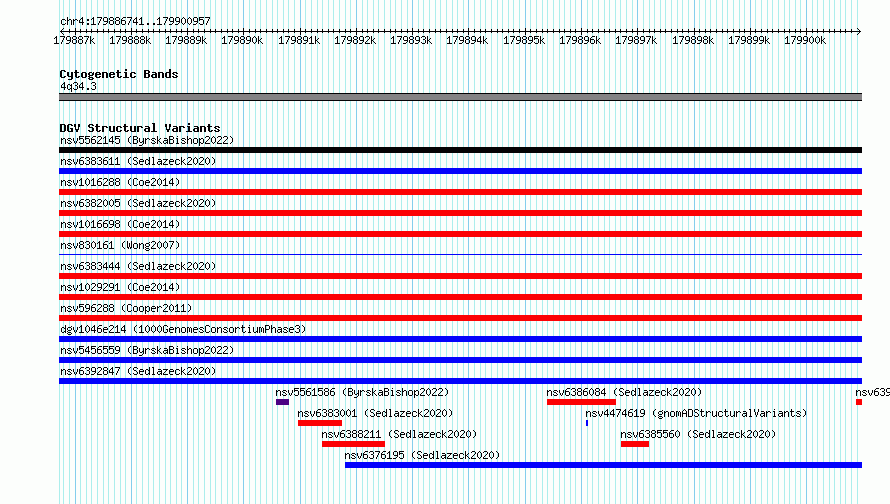Click the blue nsv6392847 variant bar
Image resolution: width=890 pixels, height=504 pixels.
(x=460, y=381)
